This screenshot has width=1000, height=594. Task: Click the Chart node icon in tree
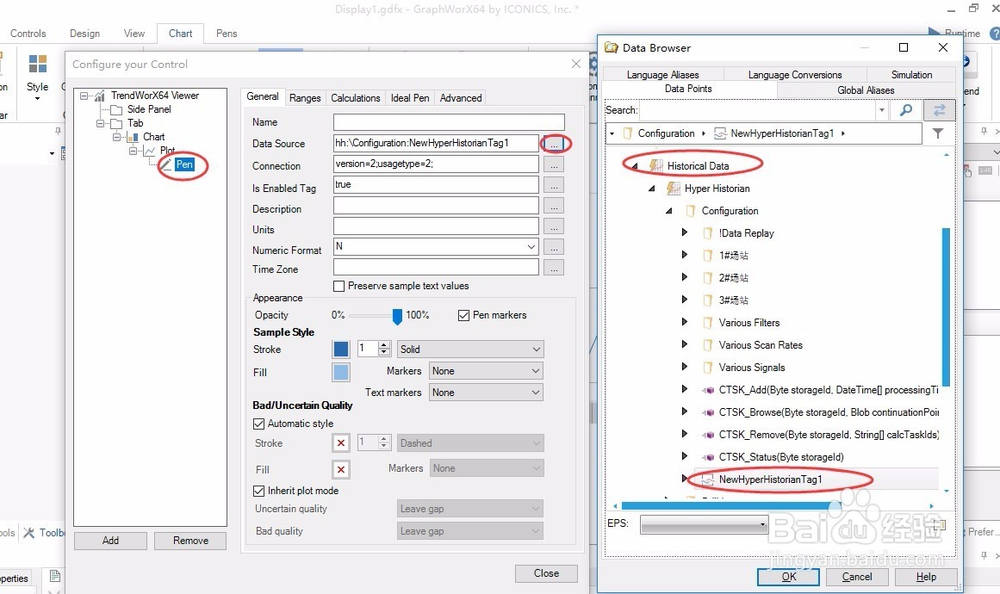133,137
